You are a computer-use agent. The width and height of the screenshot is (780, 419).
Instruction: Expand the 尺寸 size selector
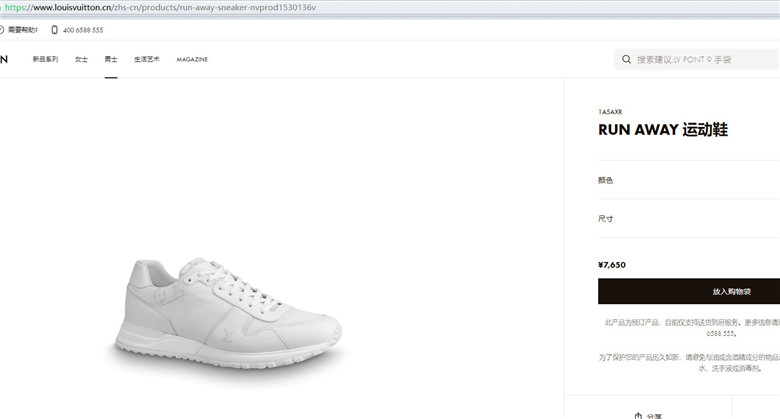(x=689, y=218)
